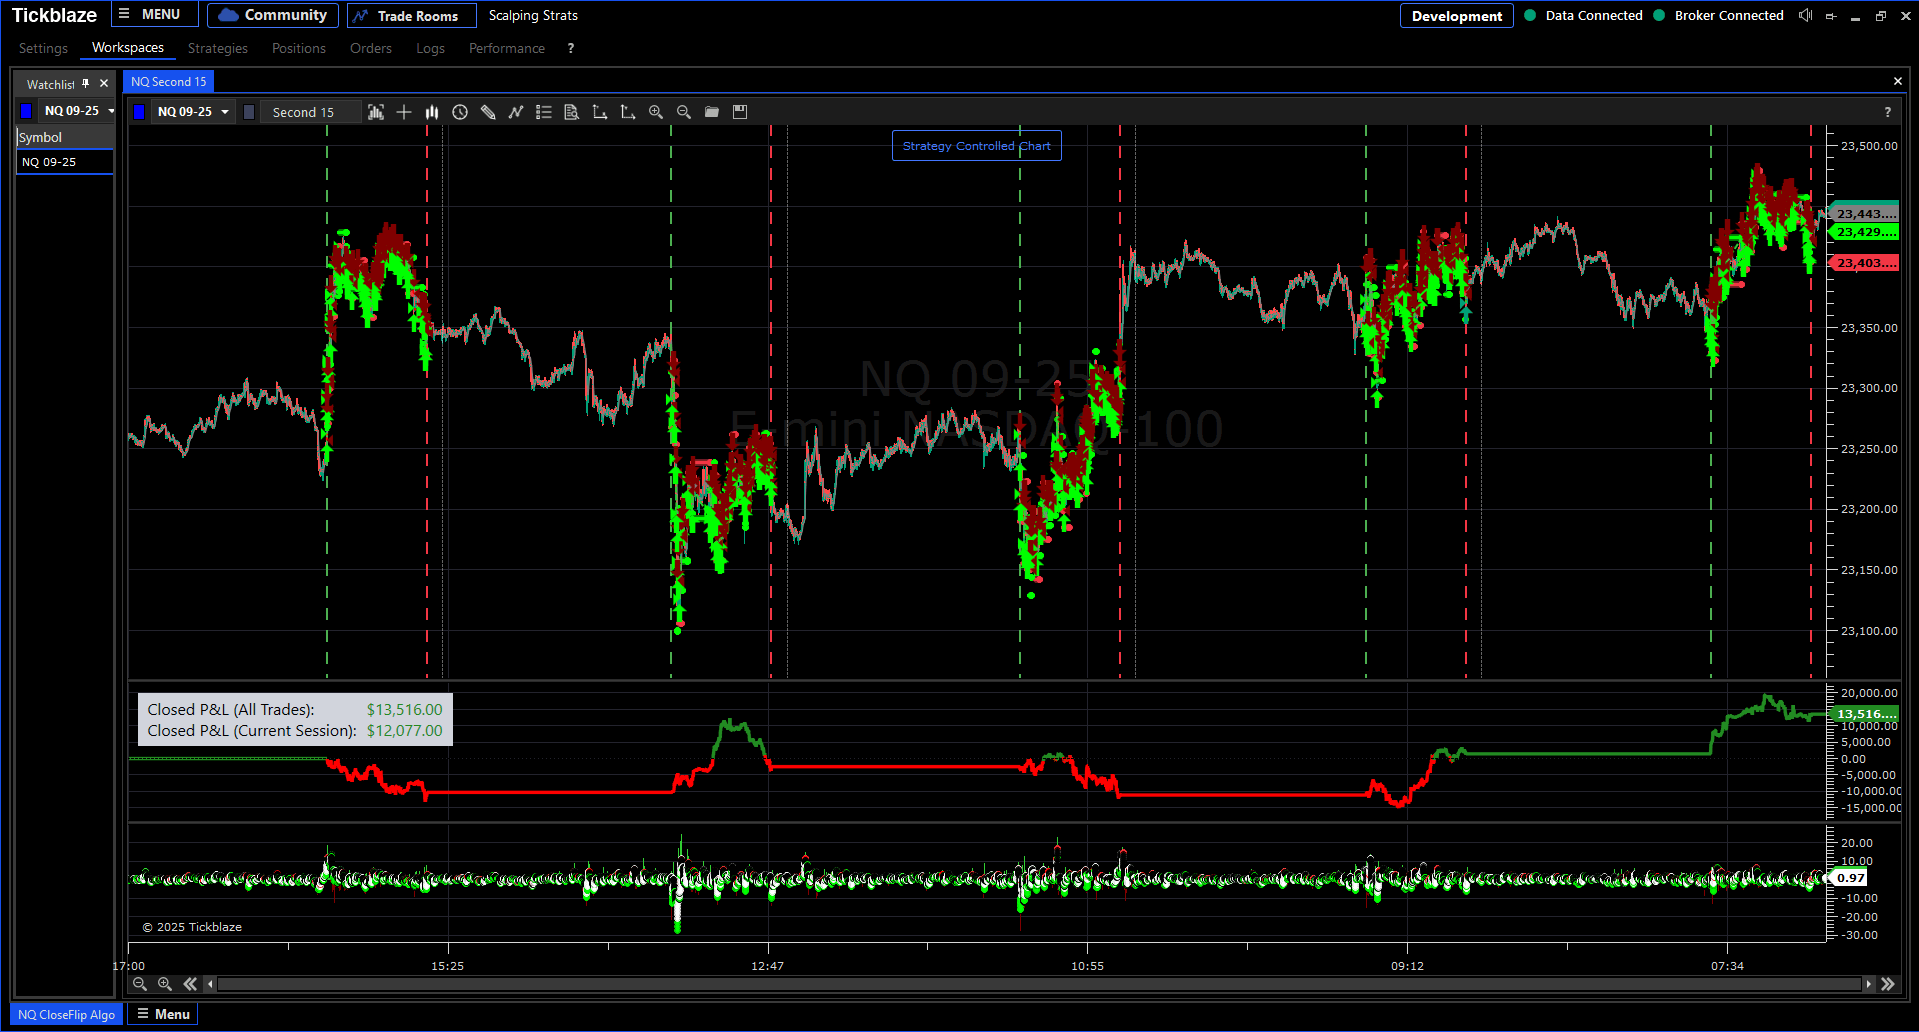Select the pencil drawing tool
1919x1032 pixels.
point(488,112)
